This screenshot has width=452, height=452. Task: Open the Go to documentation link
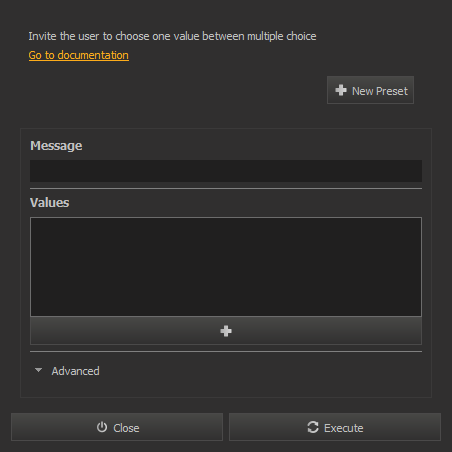coord(79,55)
